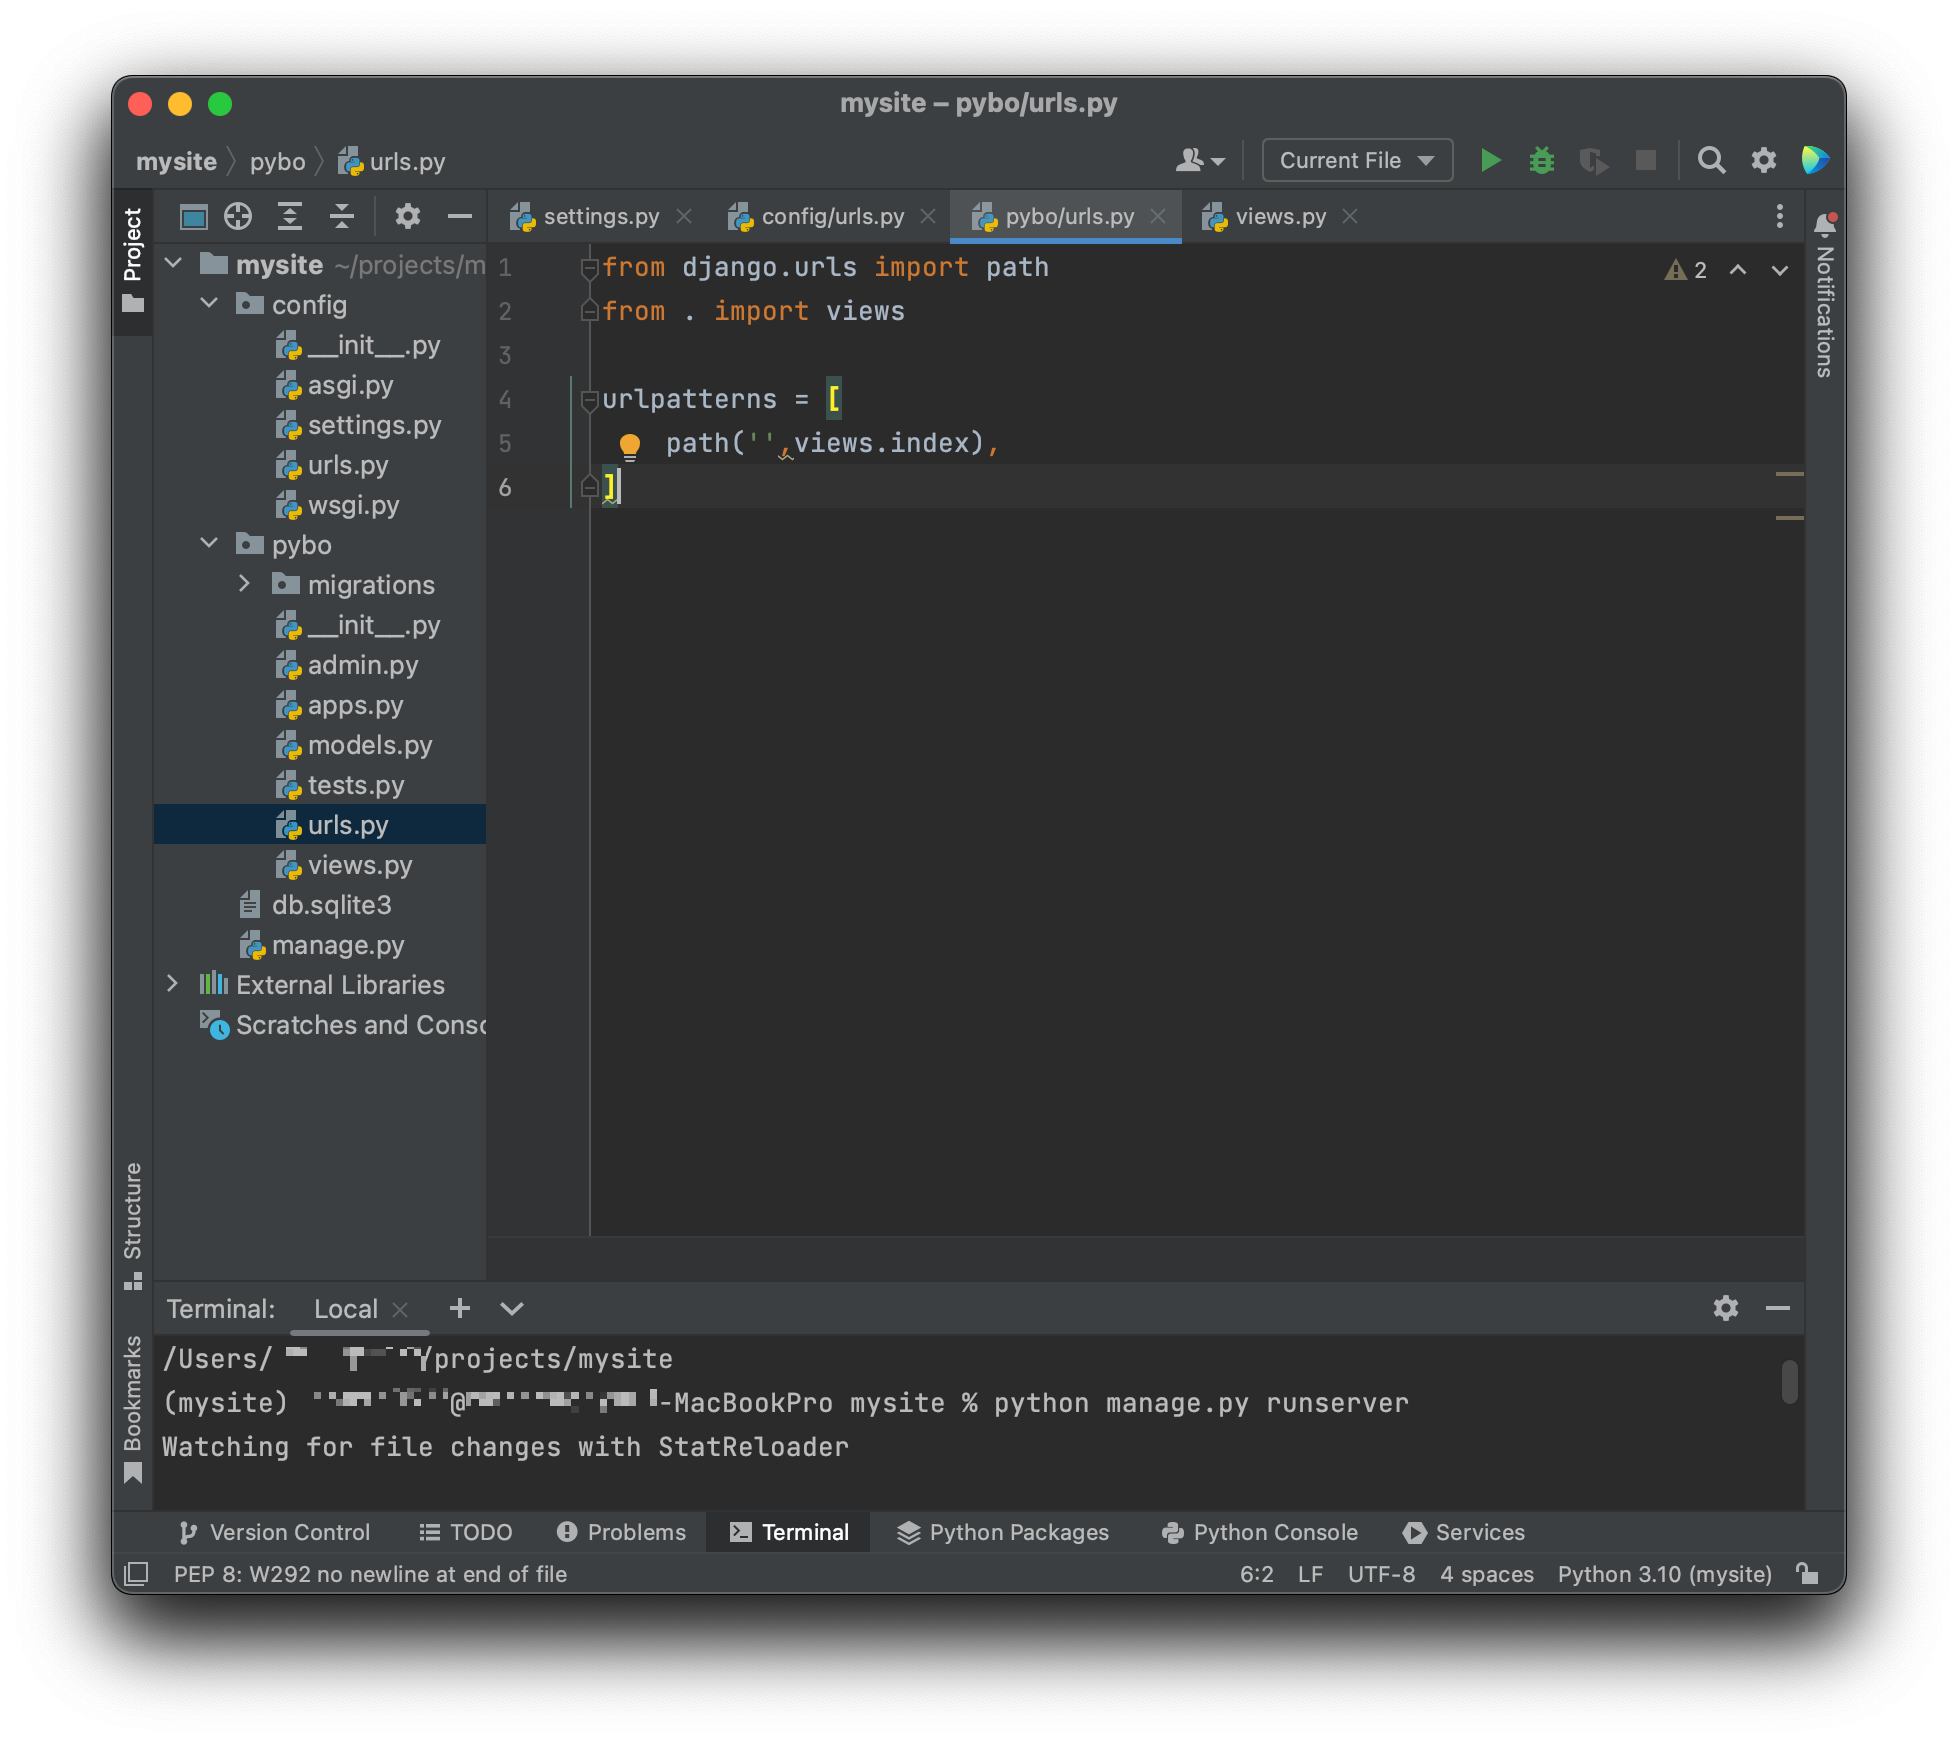Click Python 3.10 (mysite) interpreter in status bar
This screenshot has width=1958, height=1742.
pyautogui.click(x=1664, y=1574)
